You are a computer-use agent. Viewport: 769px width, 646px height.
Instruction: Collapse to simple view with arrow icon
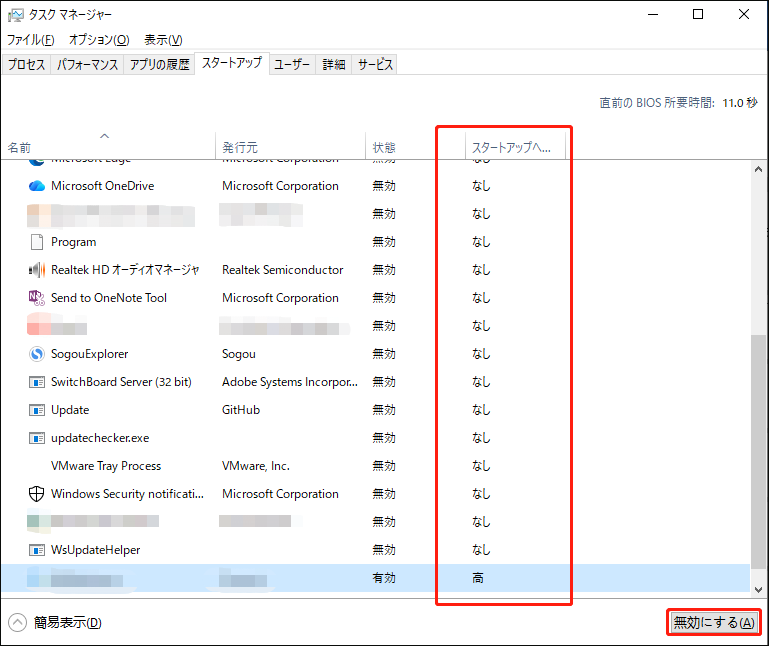[17, 622]
